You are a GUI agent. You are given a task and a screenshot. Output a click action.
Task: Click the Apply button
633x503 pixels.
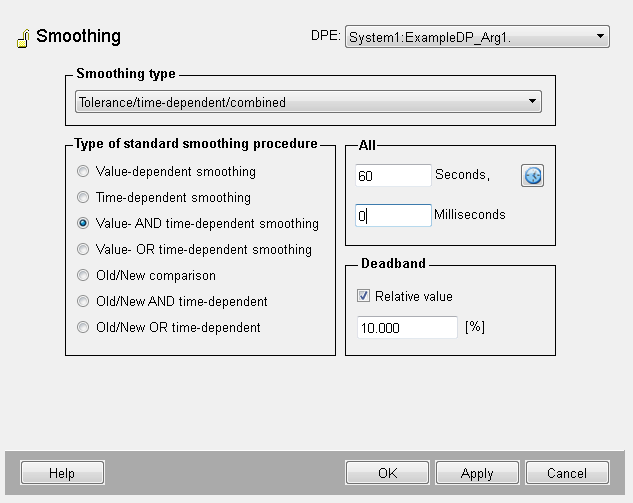click(477, 473)
